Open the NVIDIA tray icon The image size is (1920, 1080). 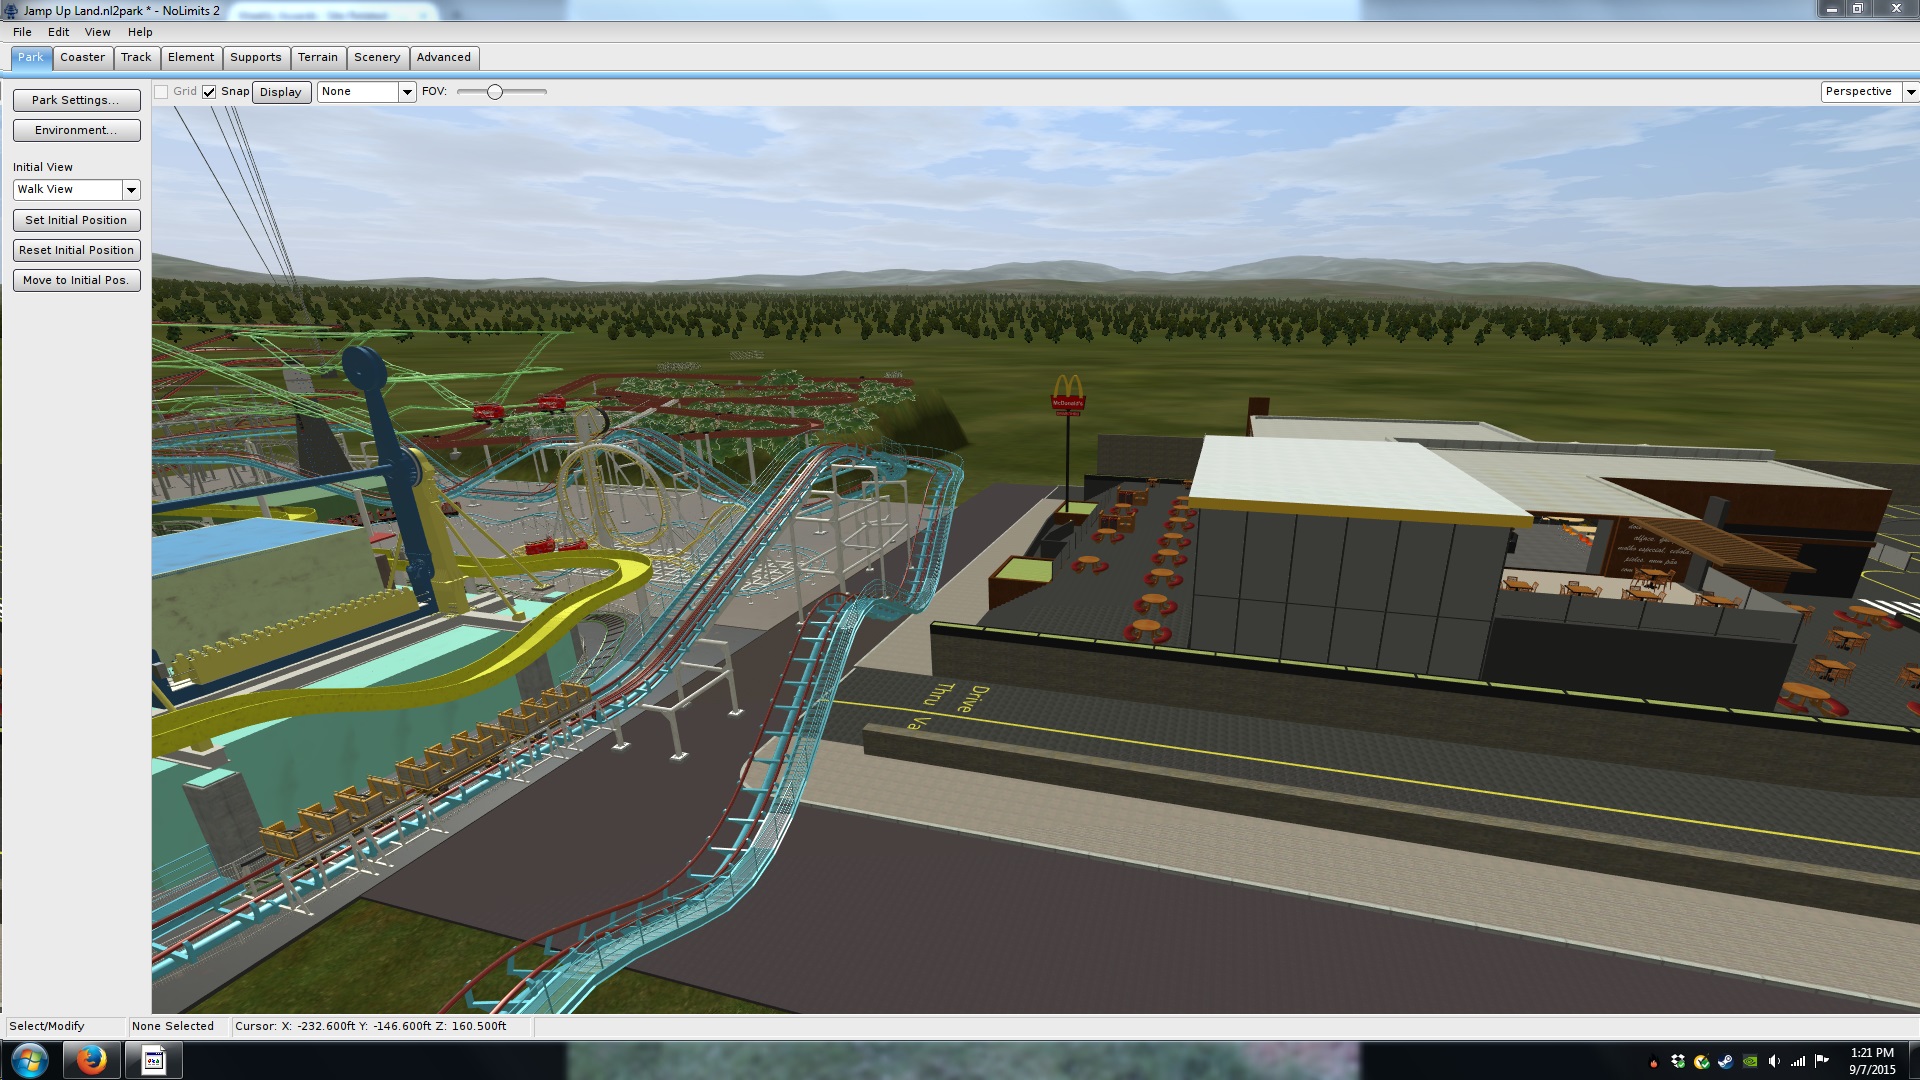1750,1061
